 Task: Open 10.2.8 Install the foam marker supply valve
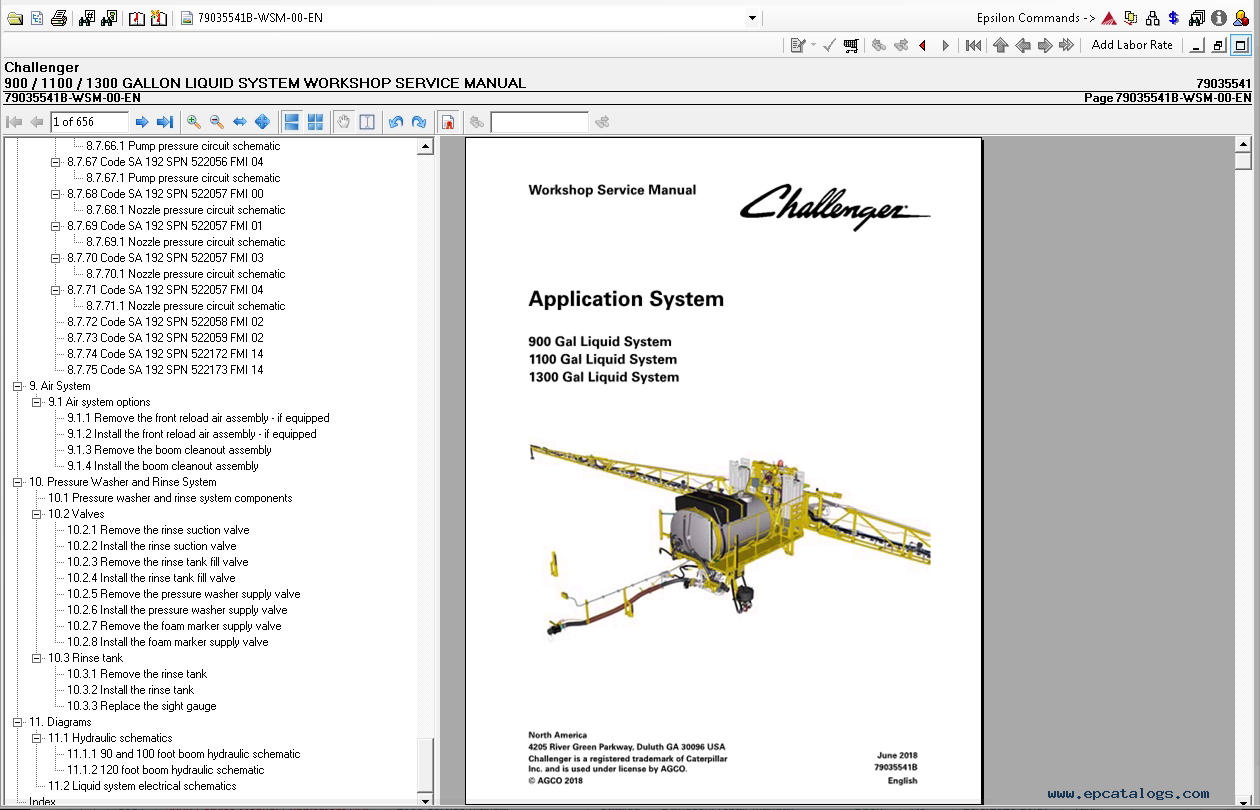pos(167,642)
